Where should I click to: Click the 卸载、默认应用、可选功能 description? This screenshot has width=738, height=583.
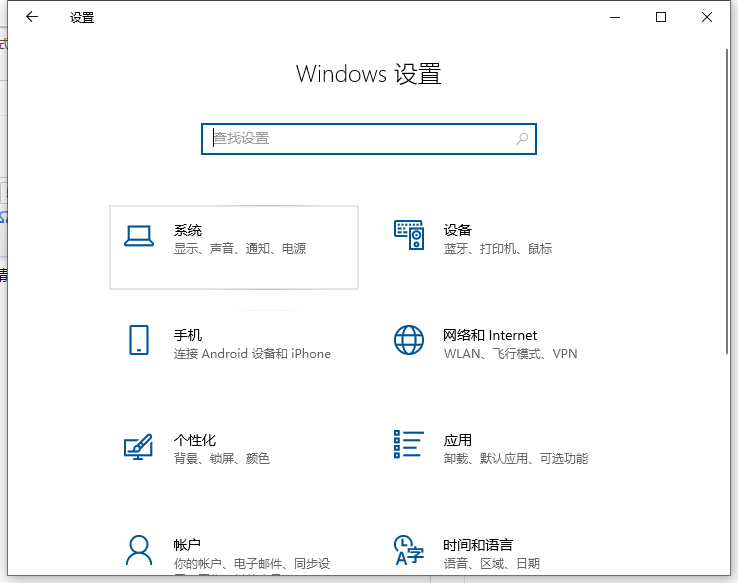(516, 458)
